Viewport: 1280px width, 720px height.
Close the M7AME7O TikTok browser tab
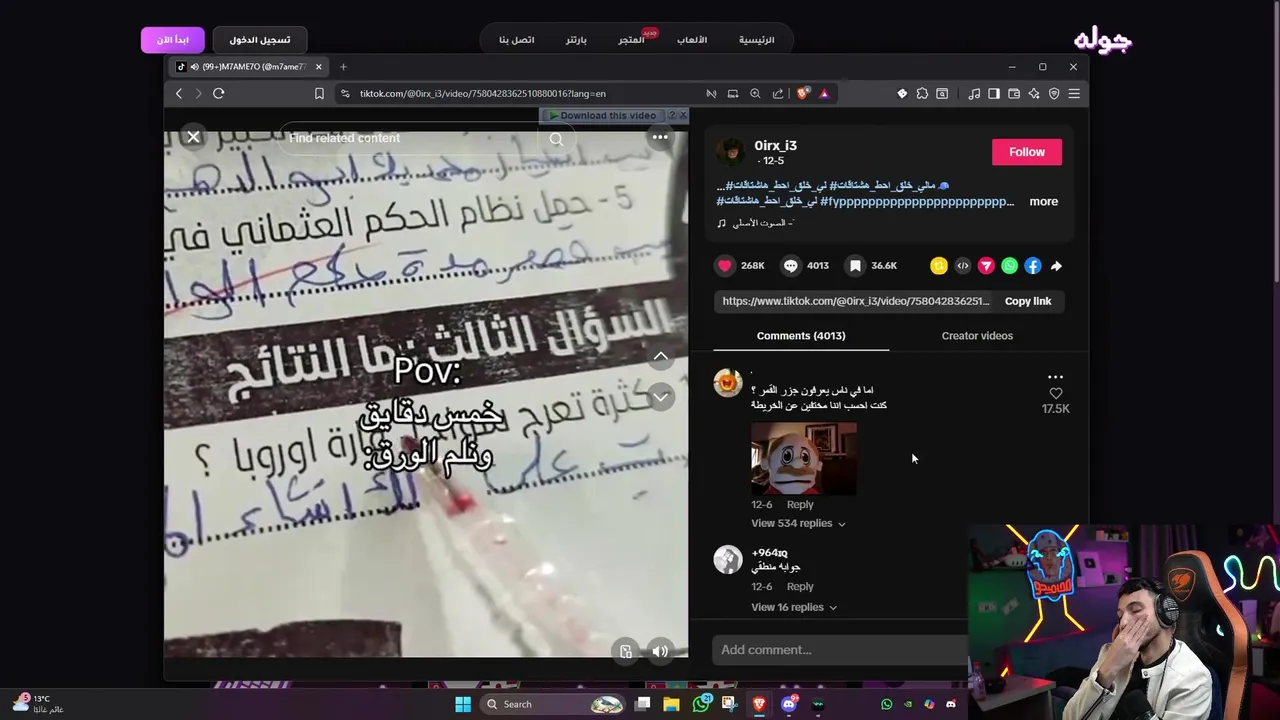point(319,67)
